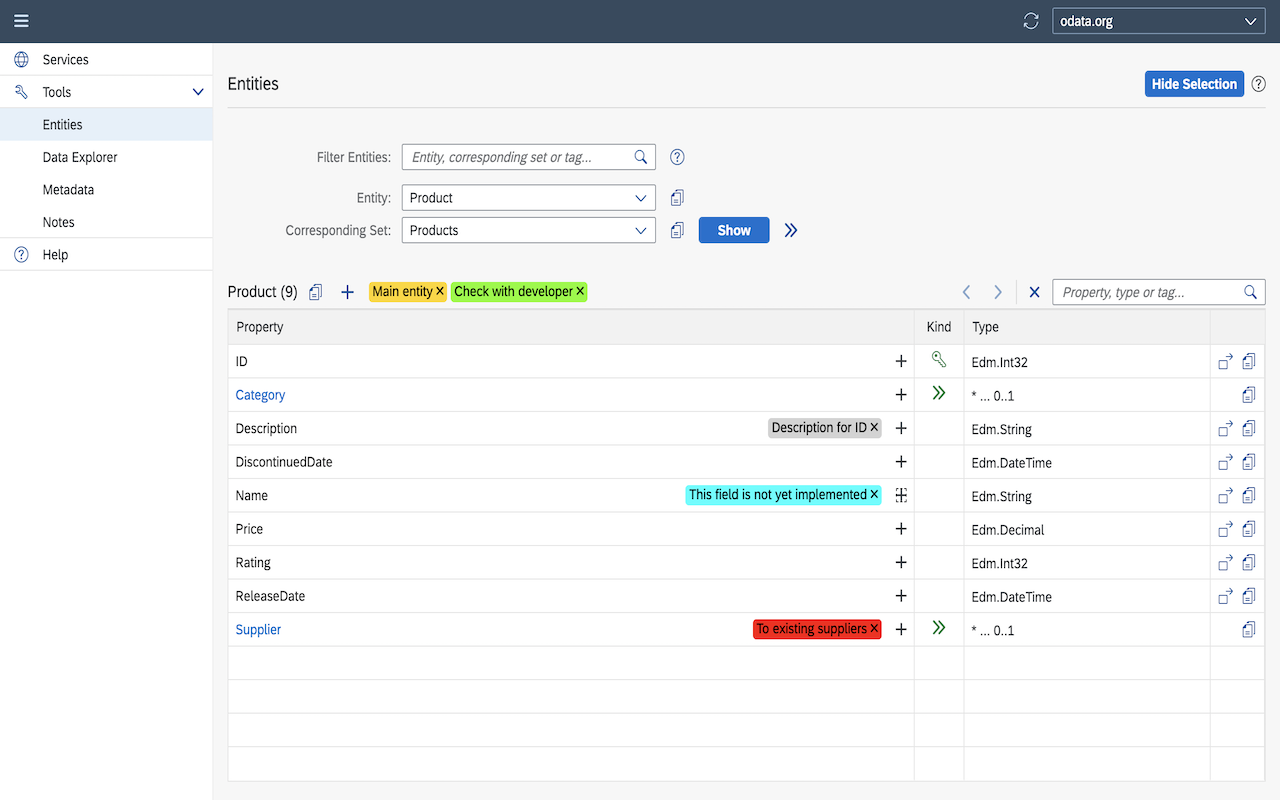Copy the Entity name Product
1280x800 pixels.
click(x=677, y=198)
